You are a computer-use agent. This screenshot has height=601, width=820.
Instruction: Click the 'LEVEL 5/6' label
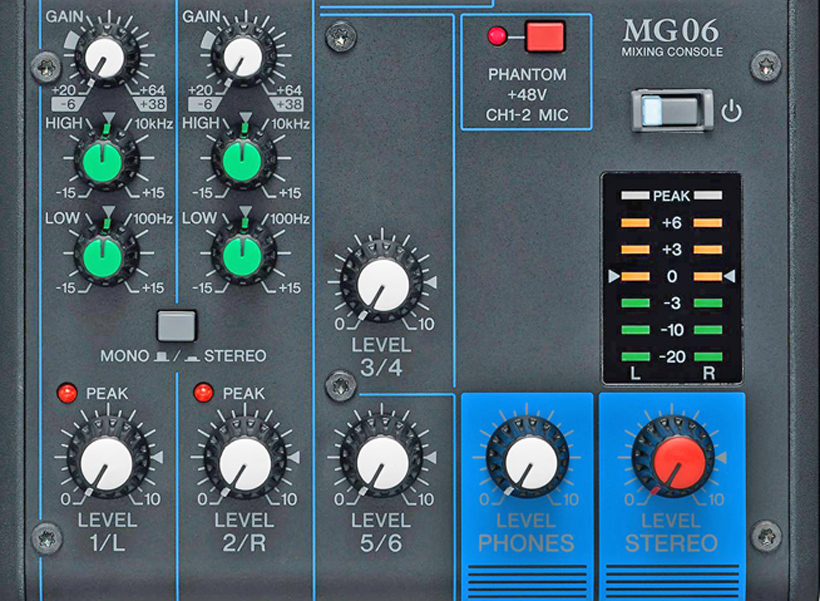click(x=381, y=532)
